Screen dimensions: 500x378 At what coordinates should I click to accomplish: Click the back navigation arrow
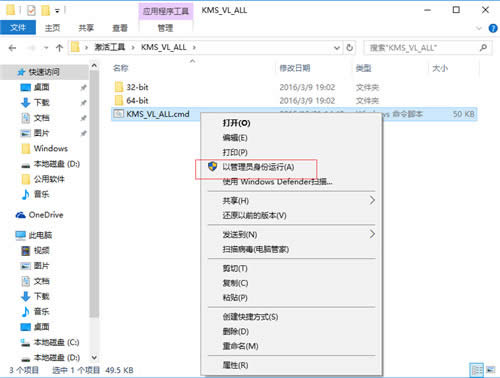coord(12,48)
